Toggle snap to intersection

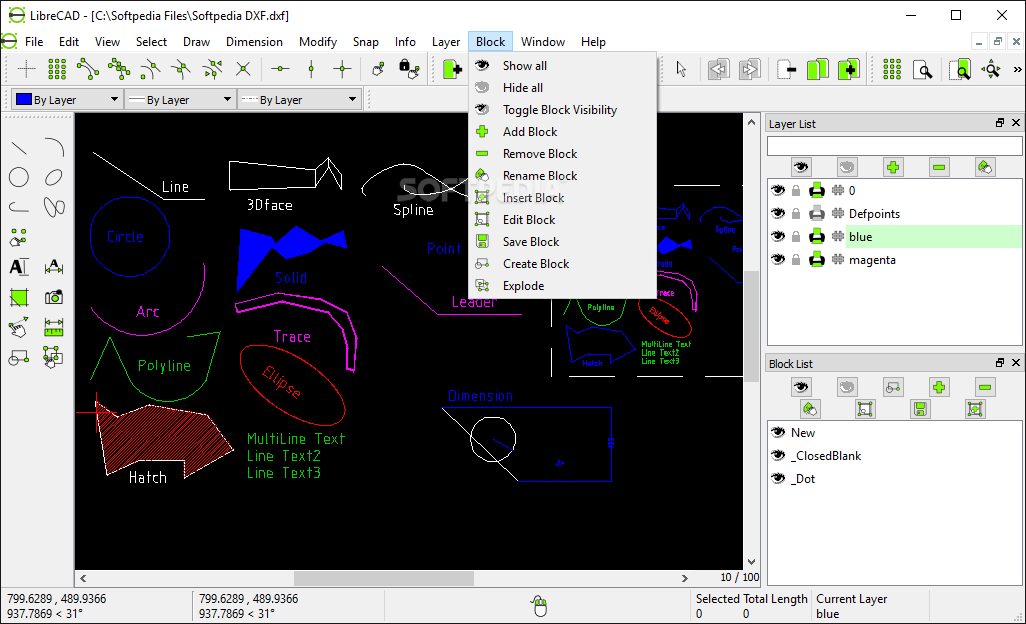pyautogui.click(x=243, y=69)
